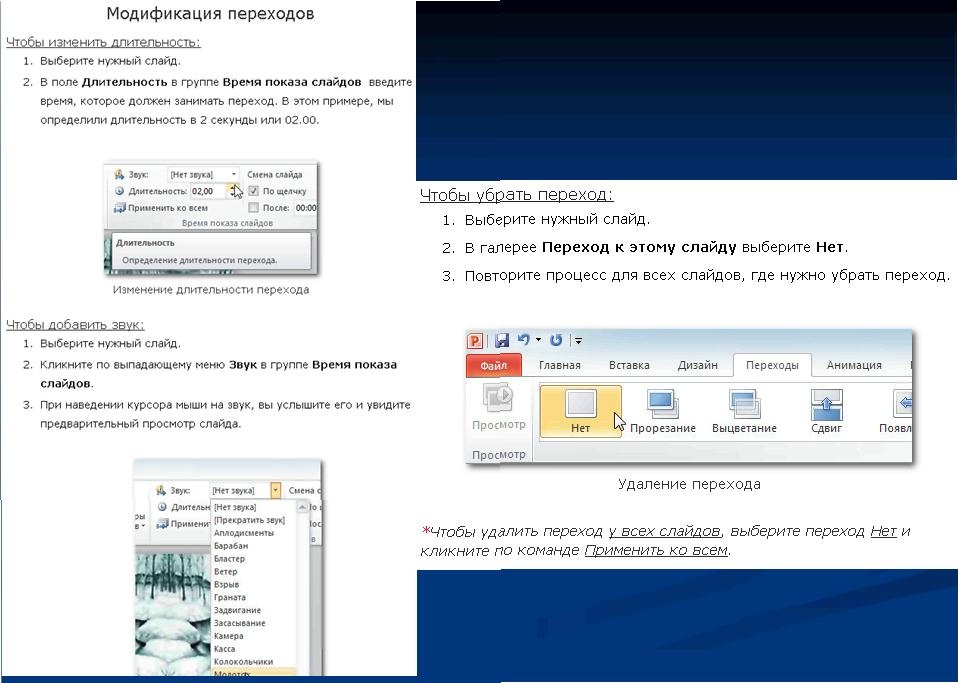Pick the 'Сдвиг' transition effect

pos(826,410)
